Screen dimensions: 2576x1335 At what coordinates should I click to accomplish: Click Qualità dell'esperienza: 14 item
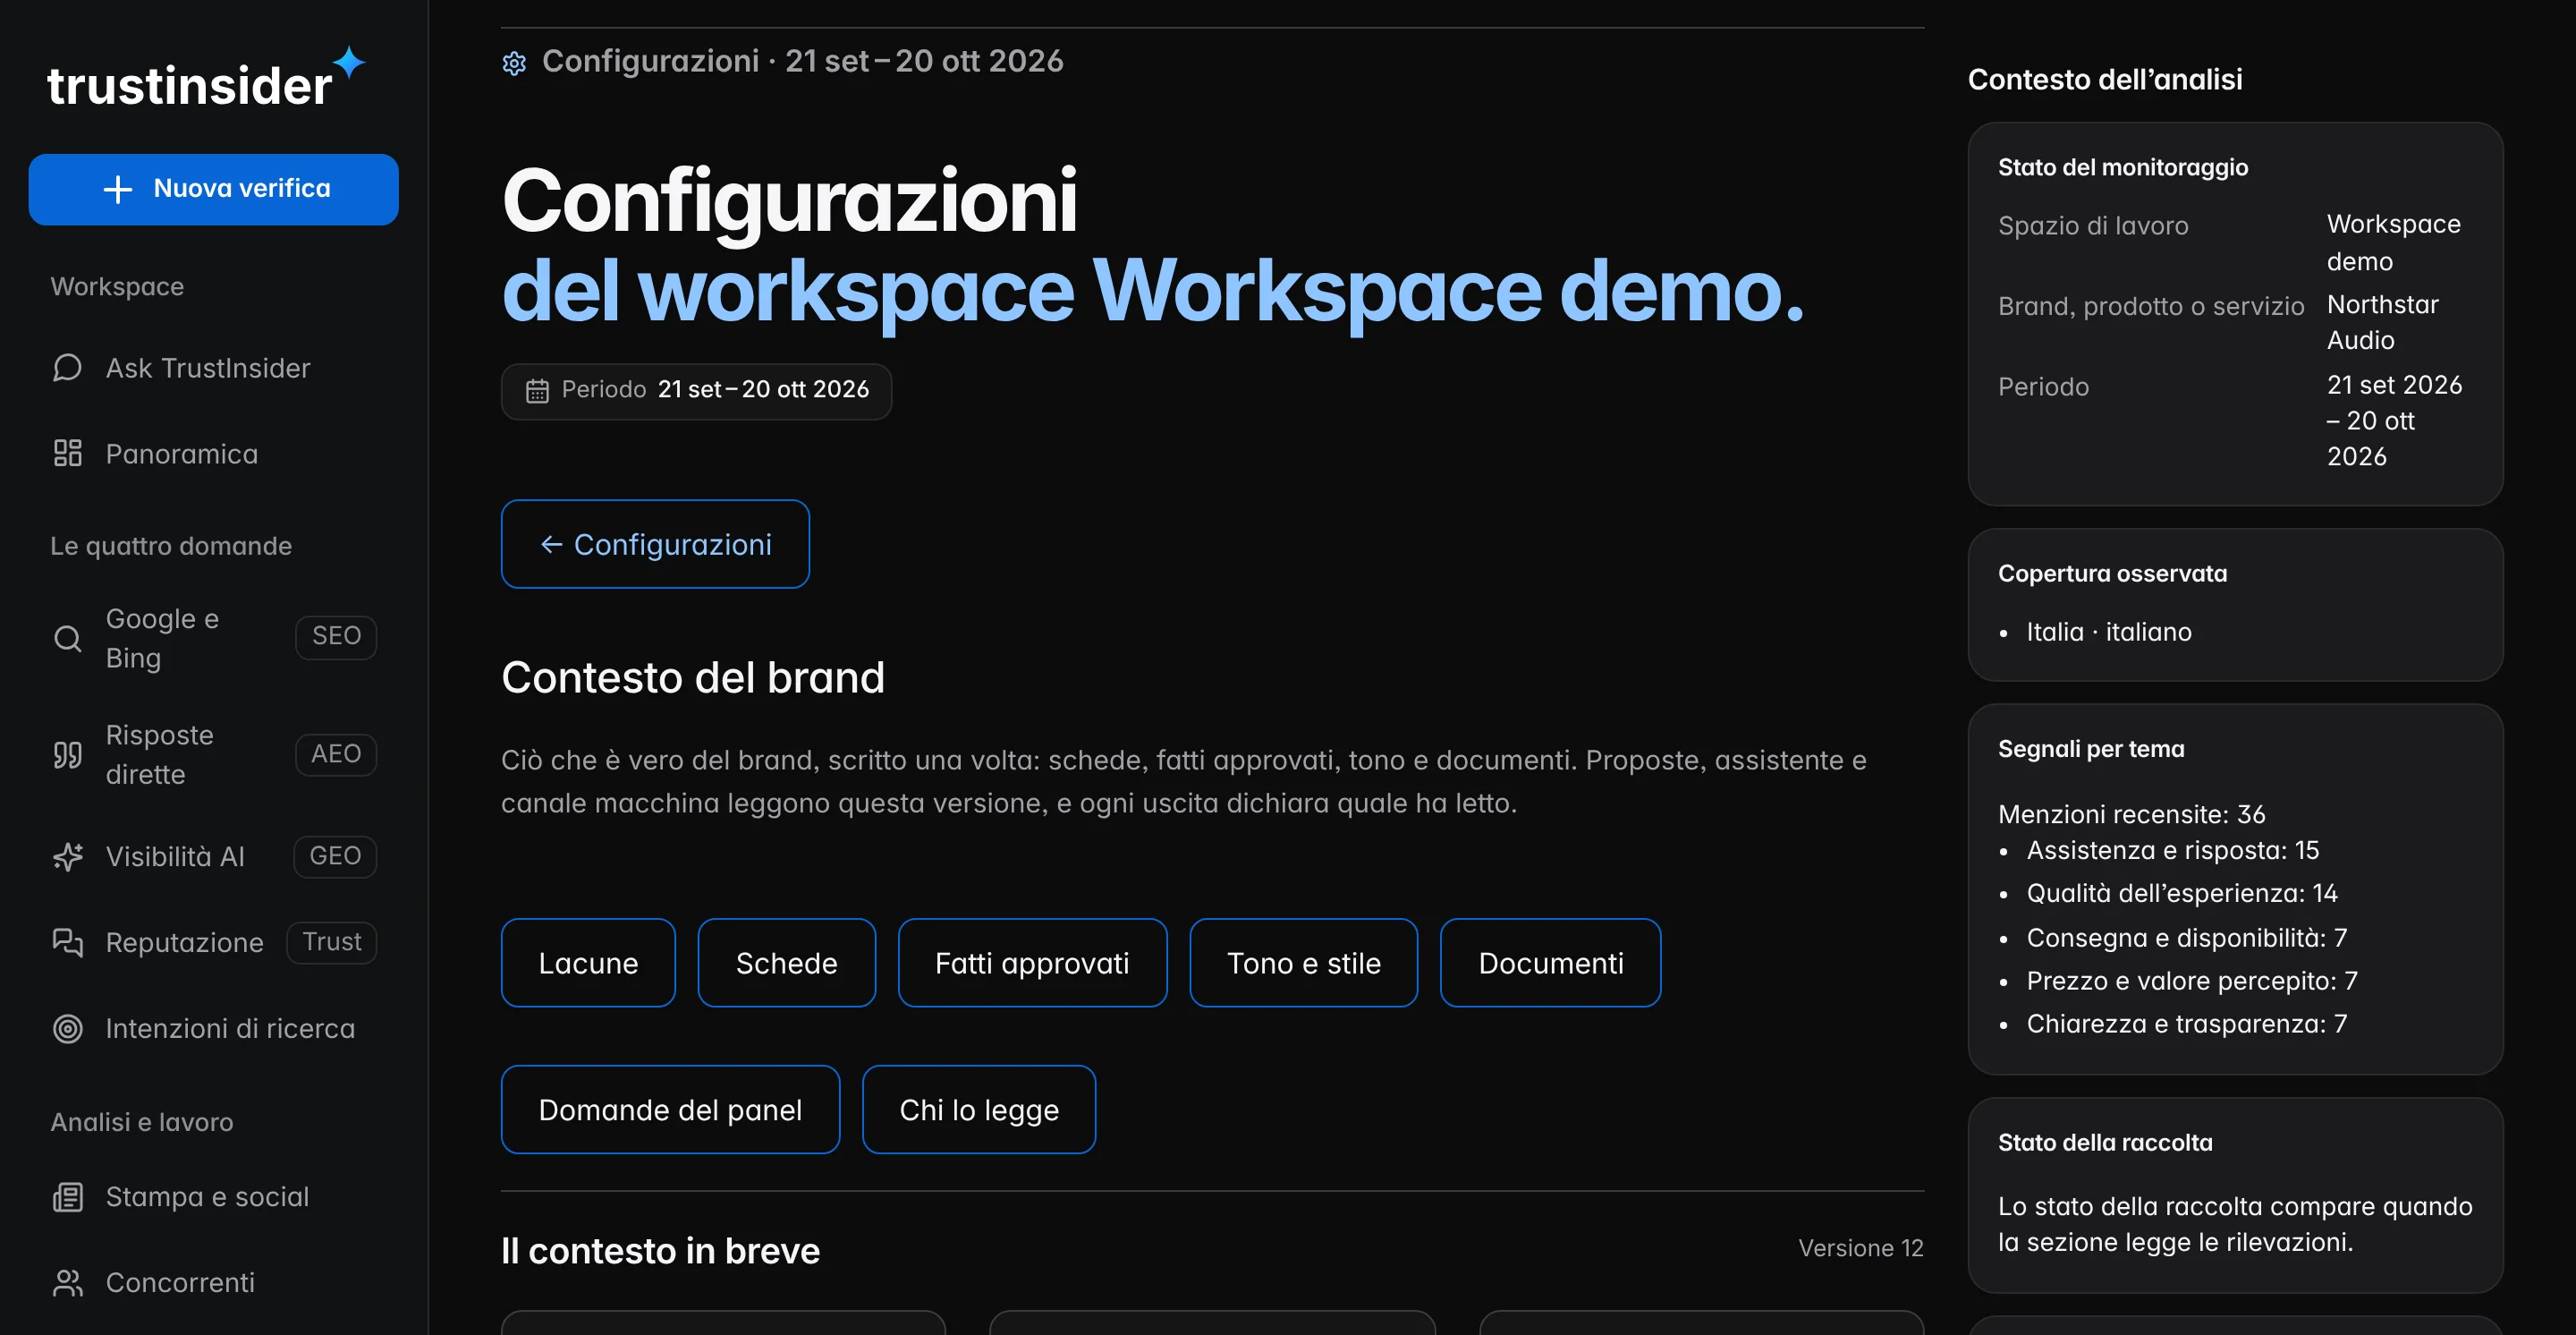(x=2182, y=893)
